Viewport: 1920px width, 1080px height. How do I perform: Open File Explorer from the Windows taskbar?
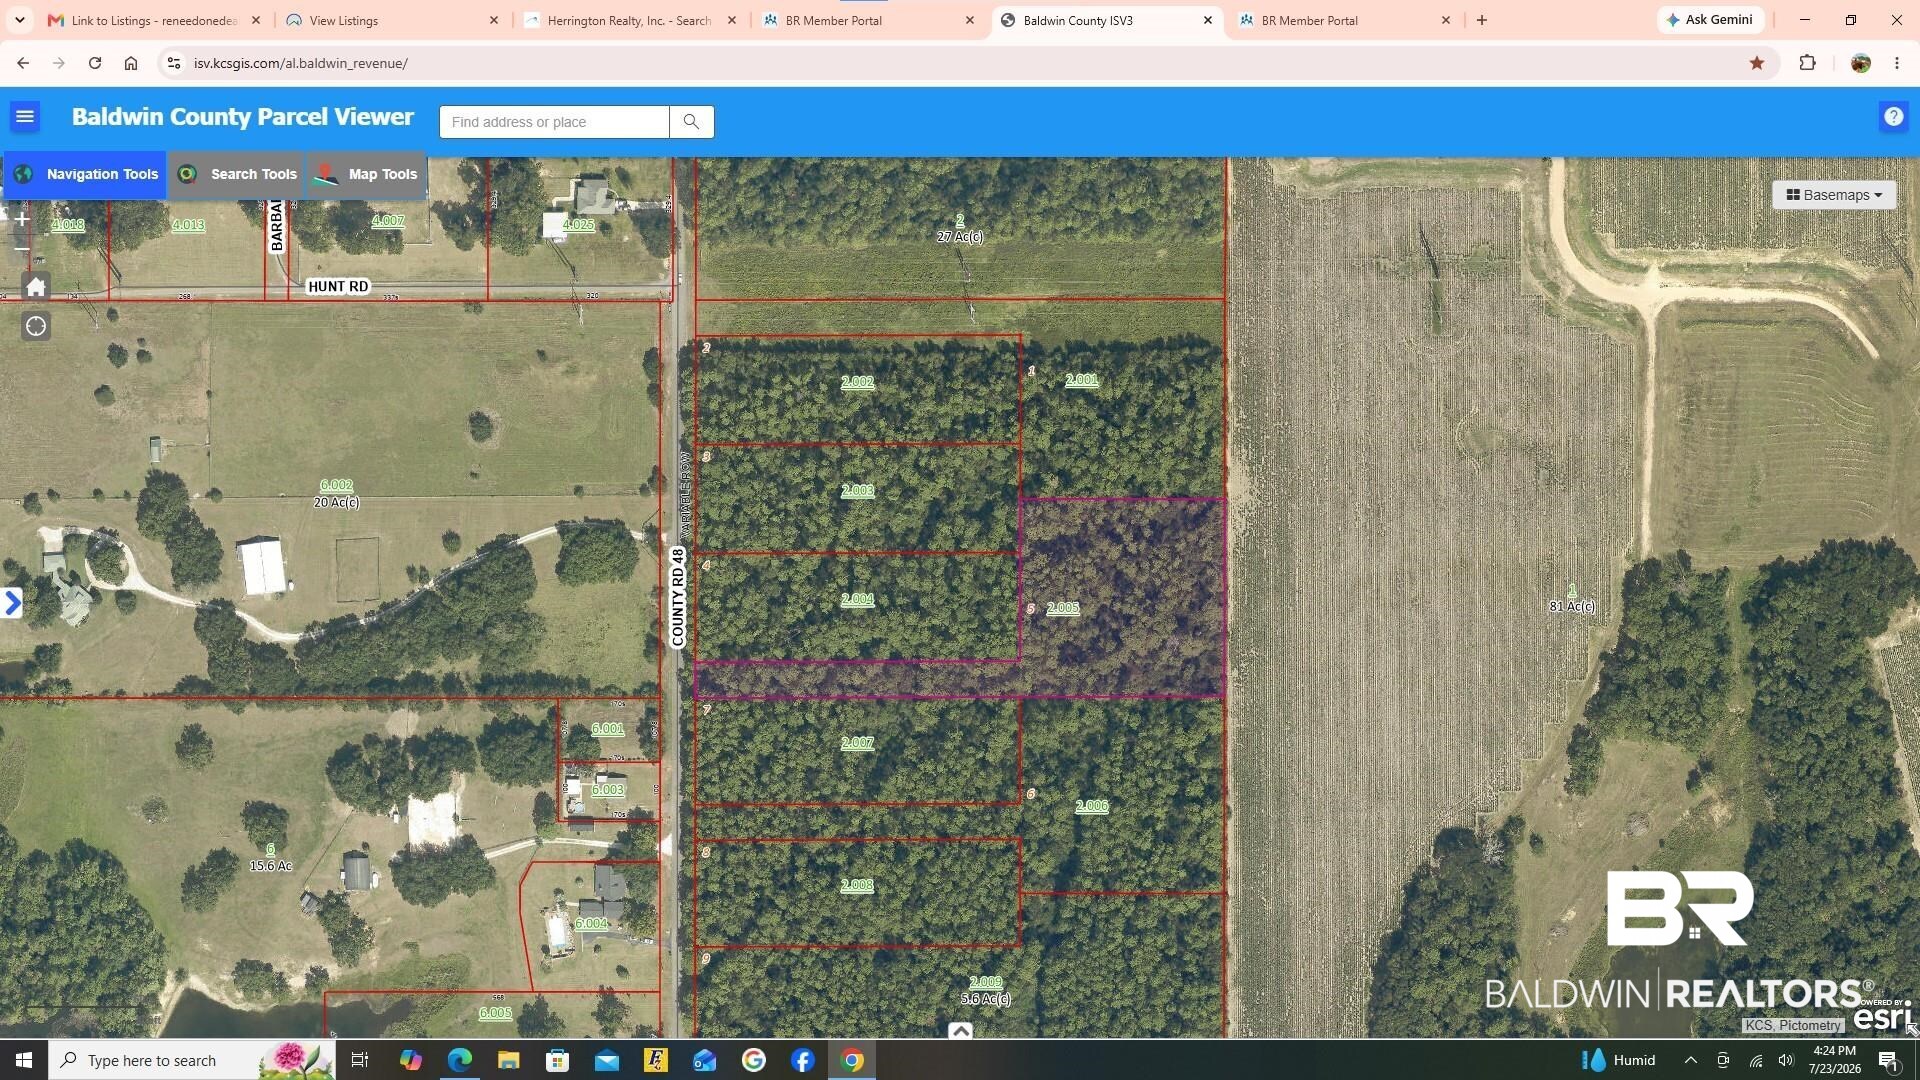click(x=508, y=1060)
